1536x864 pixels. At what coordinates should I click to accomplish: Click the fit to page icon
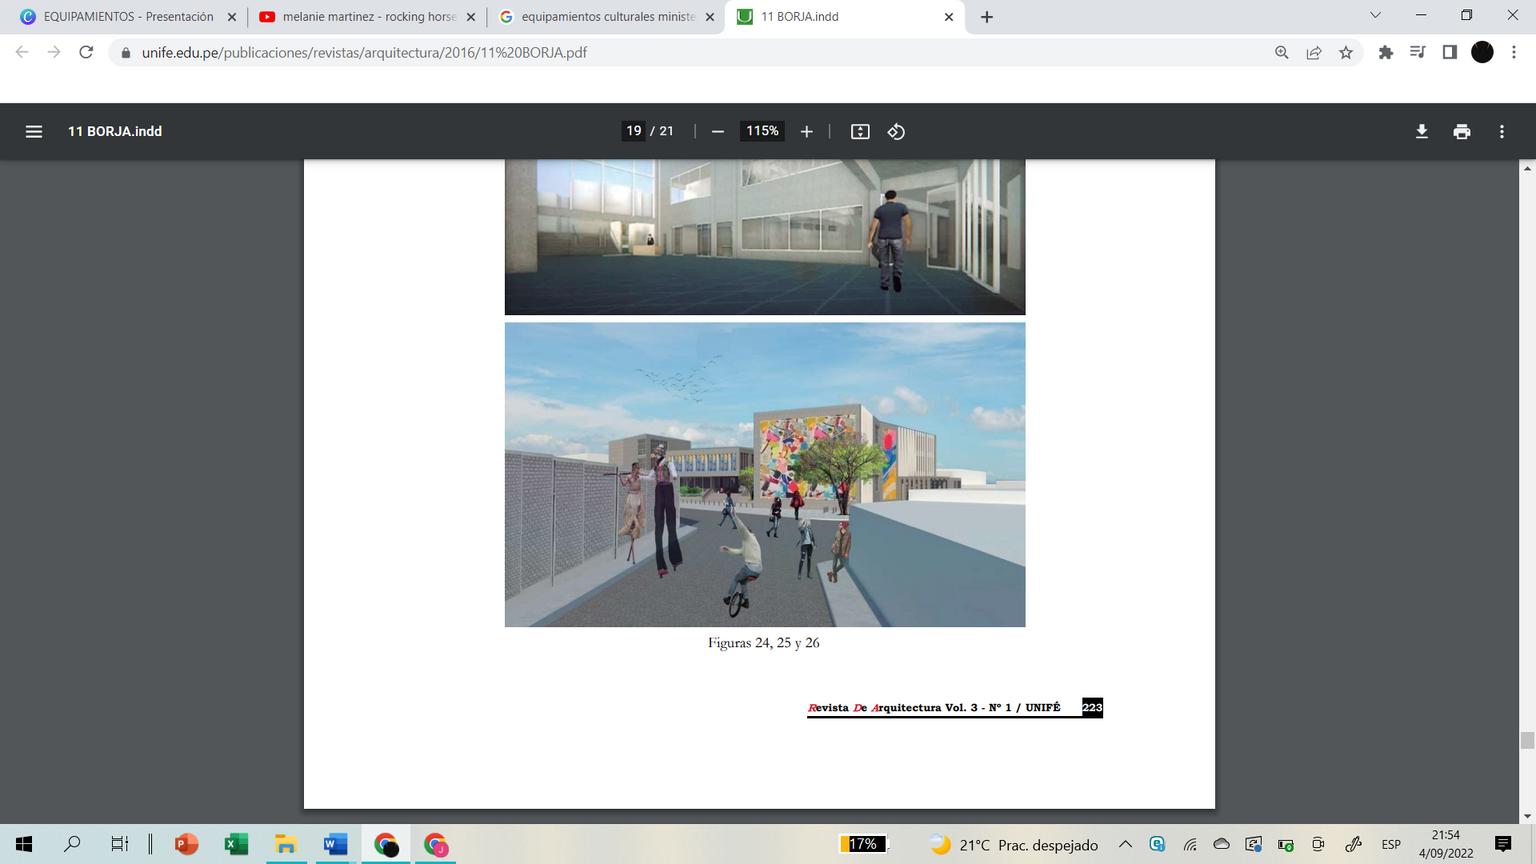pyautogui.click(x=860, y=131)
